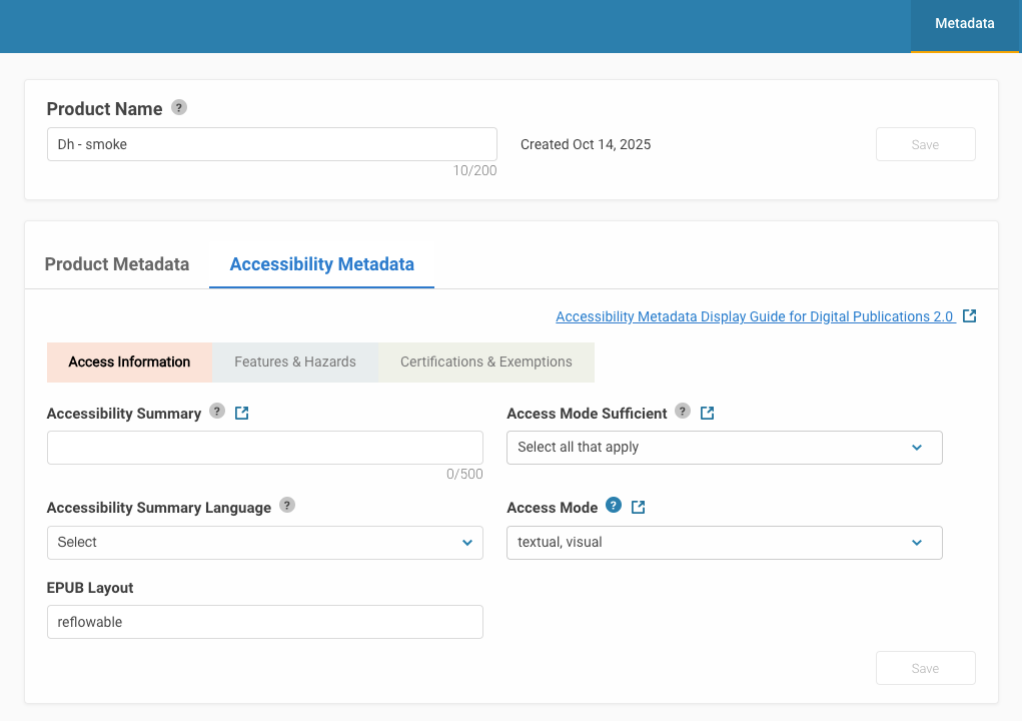Click the Metadata tab in top bar
The width and height of the screenshot is (1022, 722).
[964, 24]
